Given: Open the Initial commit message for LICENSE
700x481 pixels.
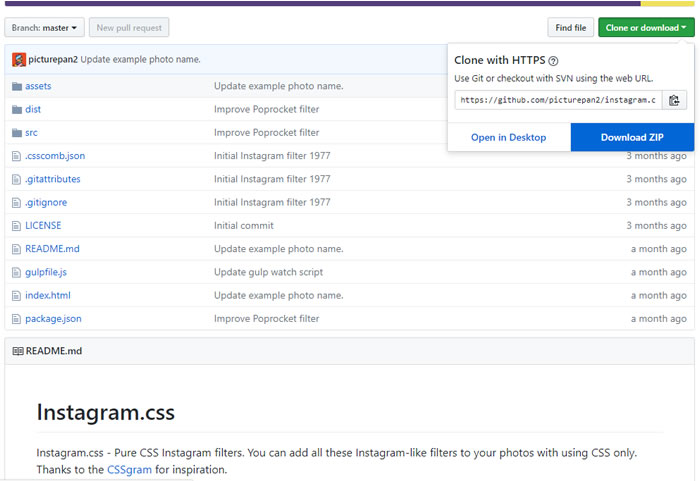Looking at the screenshot, I should point(244,226).
